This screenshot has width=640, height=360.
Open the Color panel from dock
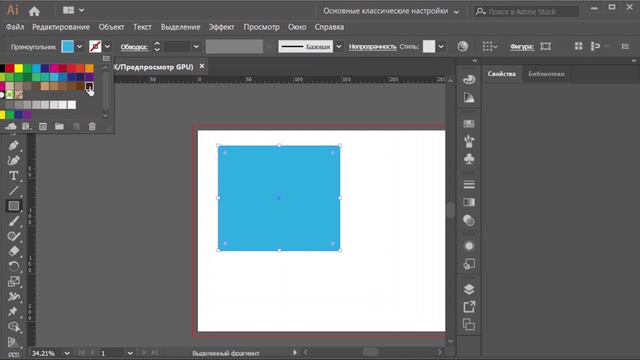pyautogui.click(x=469, y=79)
